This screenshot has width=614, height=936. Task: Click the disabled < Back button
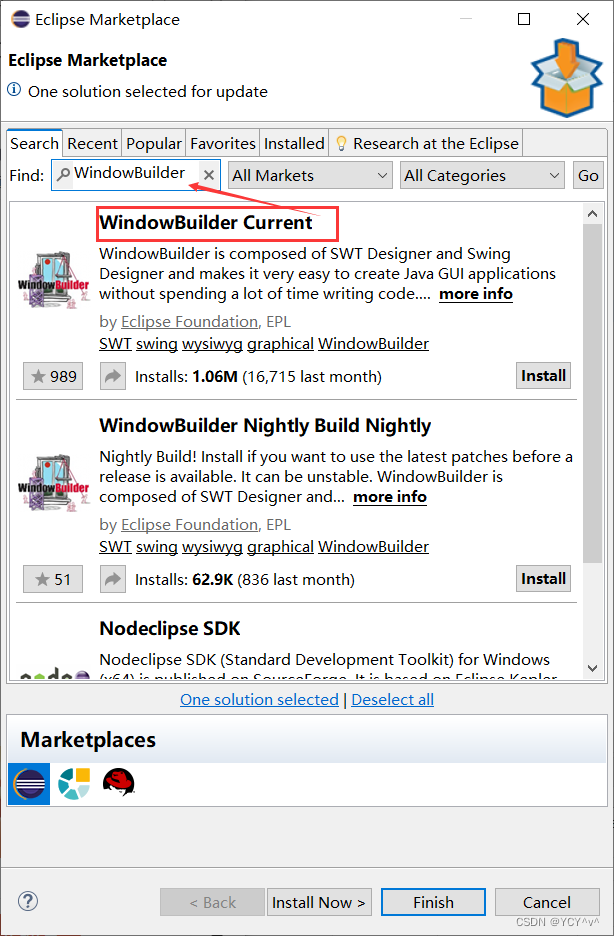click(212, 902)
